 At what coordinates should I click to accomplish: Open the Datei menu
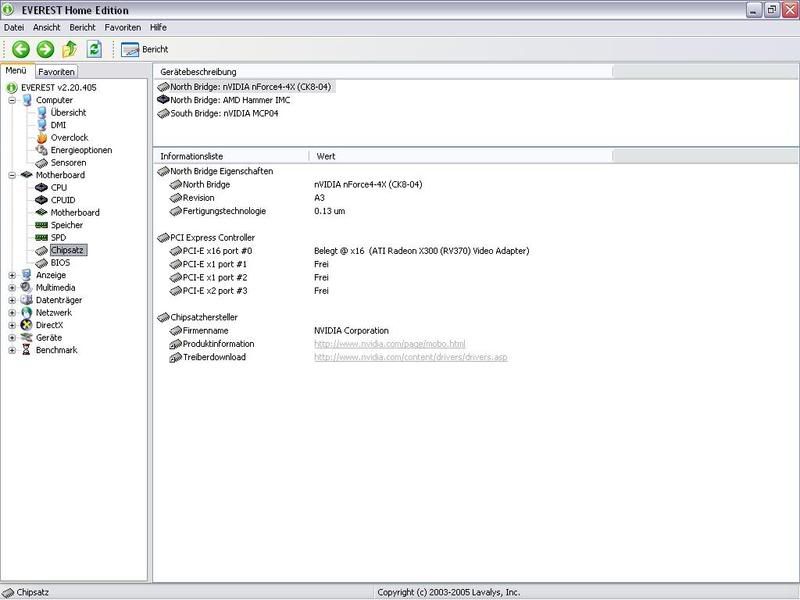(14, 28)
